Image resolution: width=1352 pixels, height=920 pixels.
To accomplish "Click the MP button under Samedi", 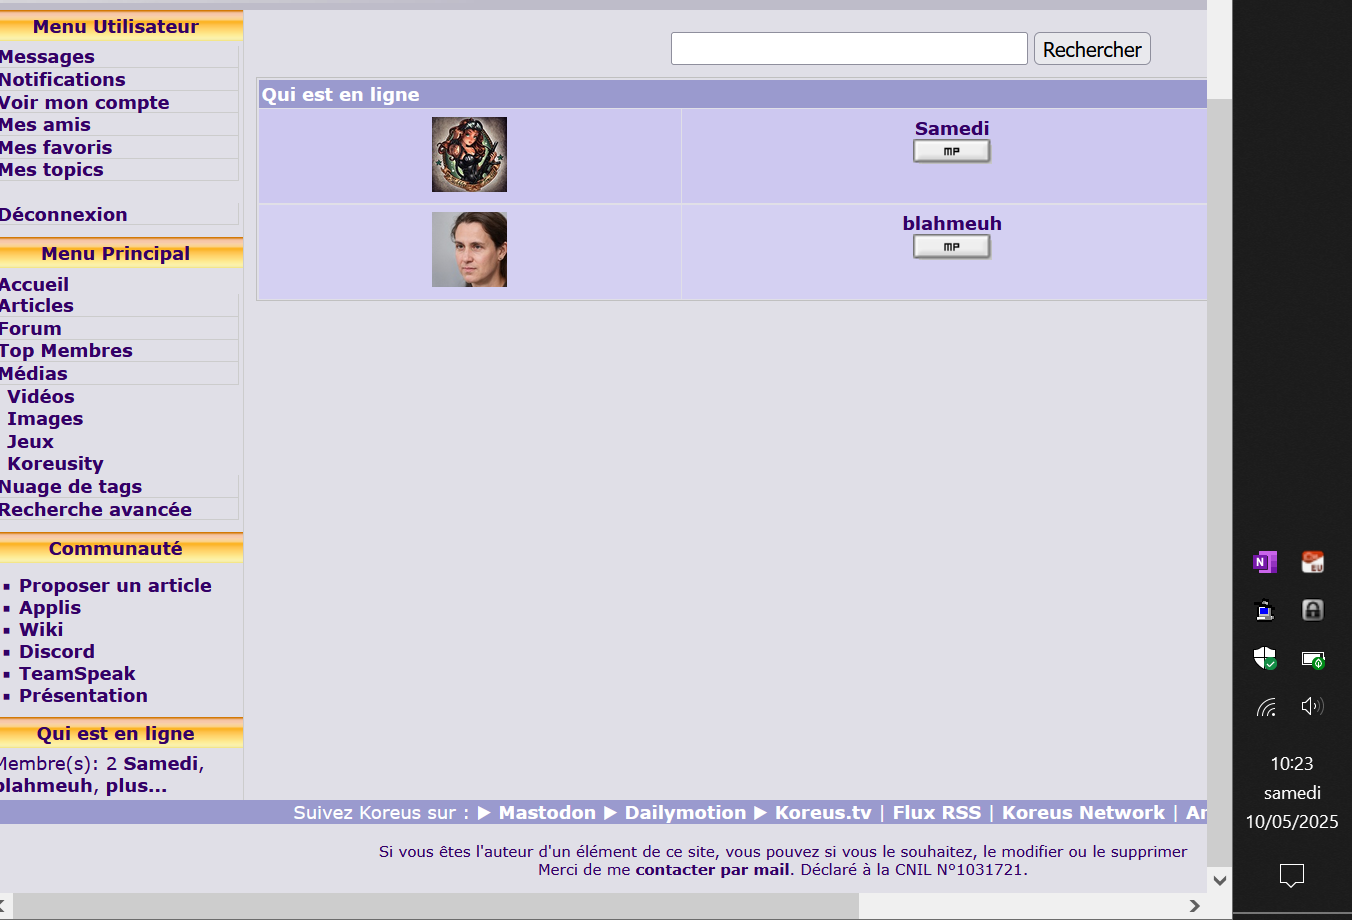I will [951, 151].
